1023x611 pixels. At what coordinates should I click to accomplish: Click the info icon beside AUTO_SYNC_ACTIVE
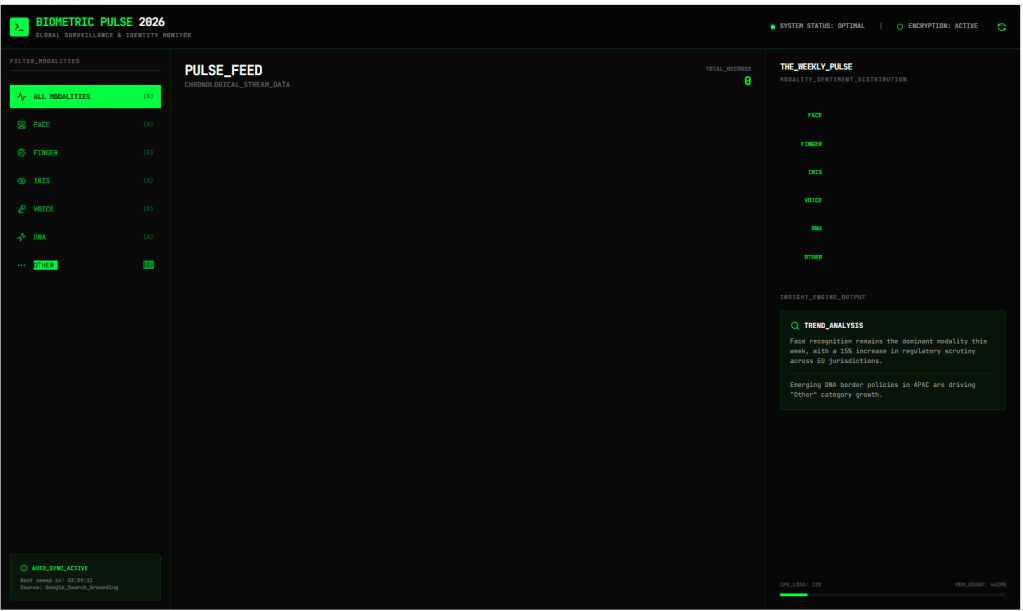(x=24, y=568)
